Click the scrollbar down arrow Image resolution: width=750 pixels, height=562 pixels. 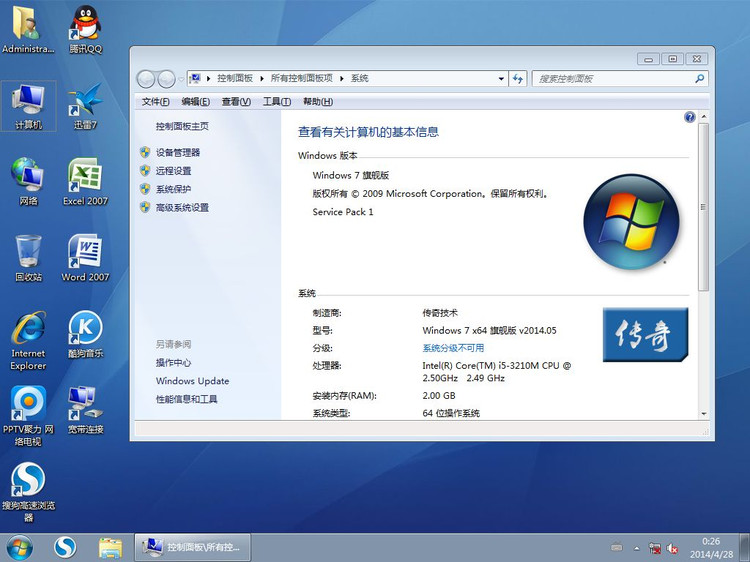(x=704, y=414)
